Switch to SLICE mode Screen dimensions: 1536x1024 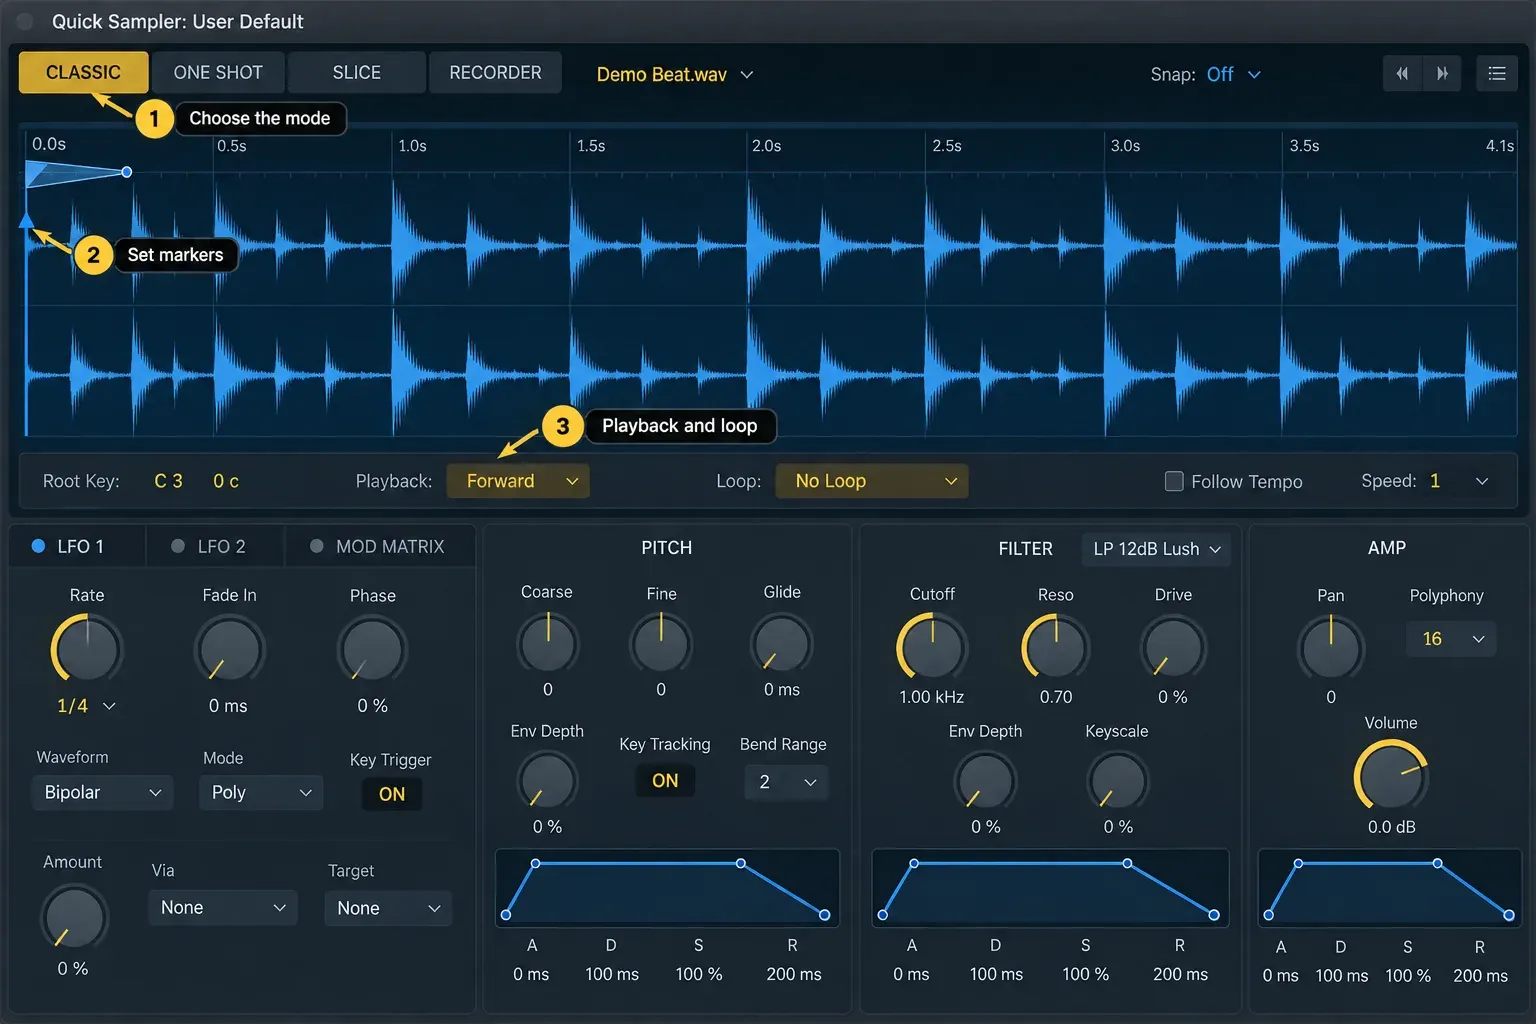[357, 72]
